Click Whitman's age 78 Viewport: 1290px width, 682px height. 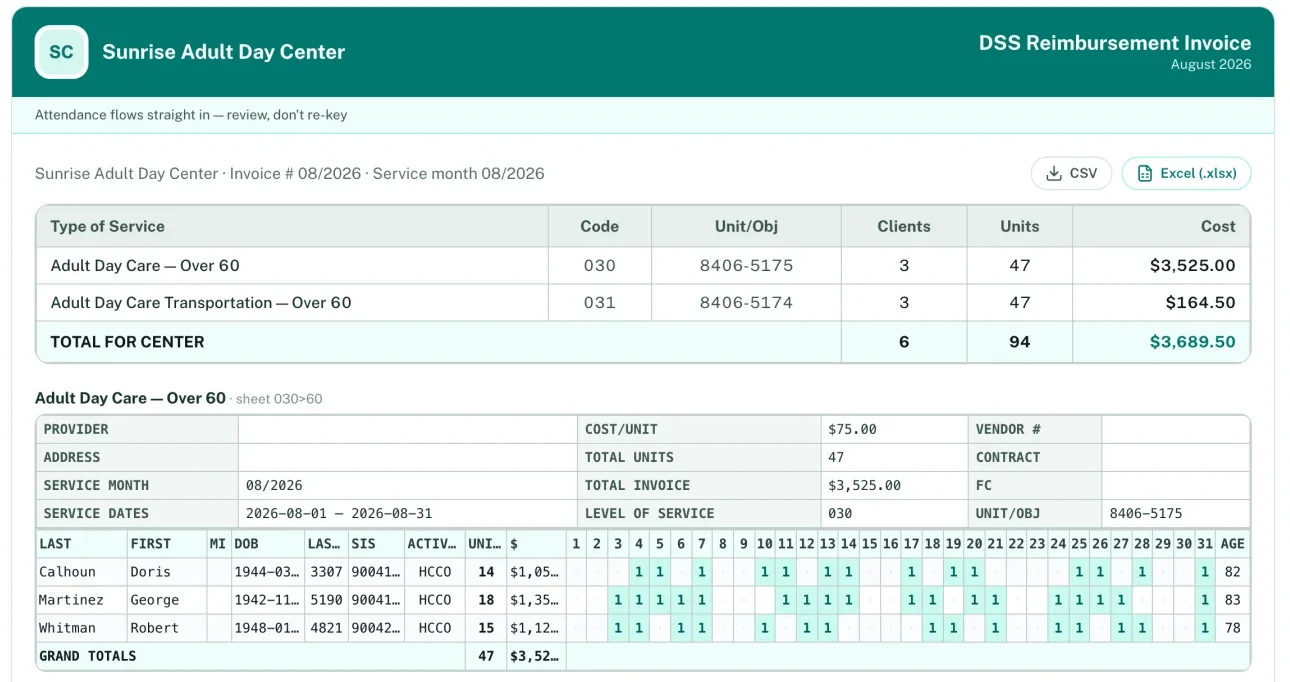coord(1233,628)
